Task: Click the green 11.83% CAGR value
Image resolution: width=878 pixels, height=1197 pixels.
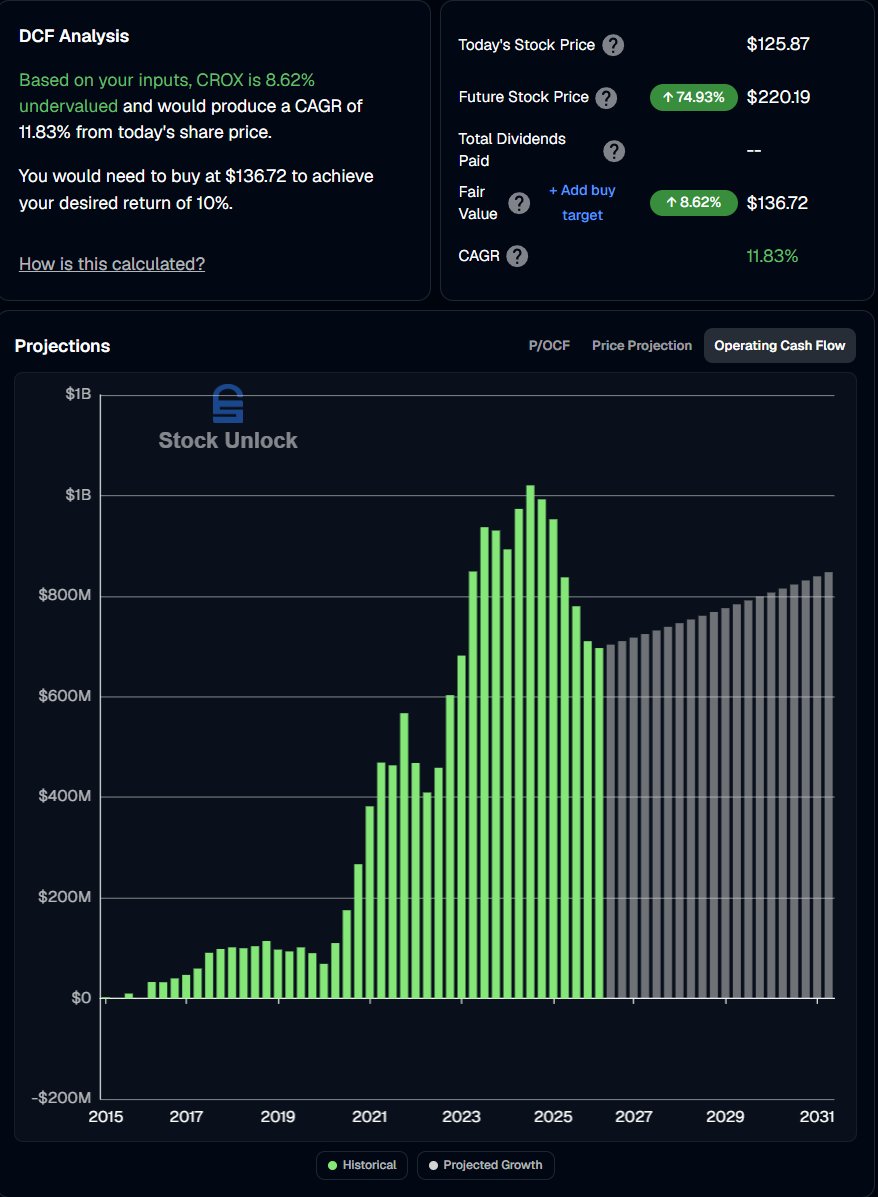Action: 772,256
